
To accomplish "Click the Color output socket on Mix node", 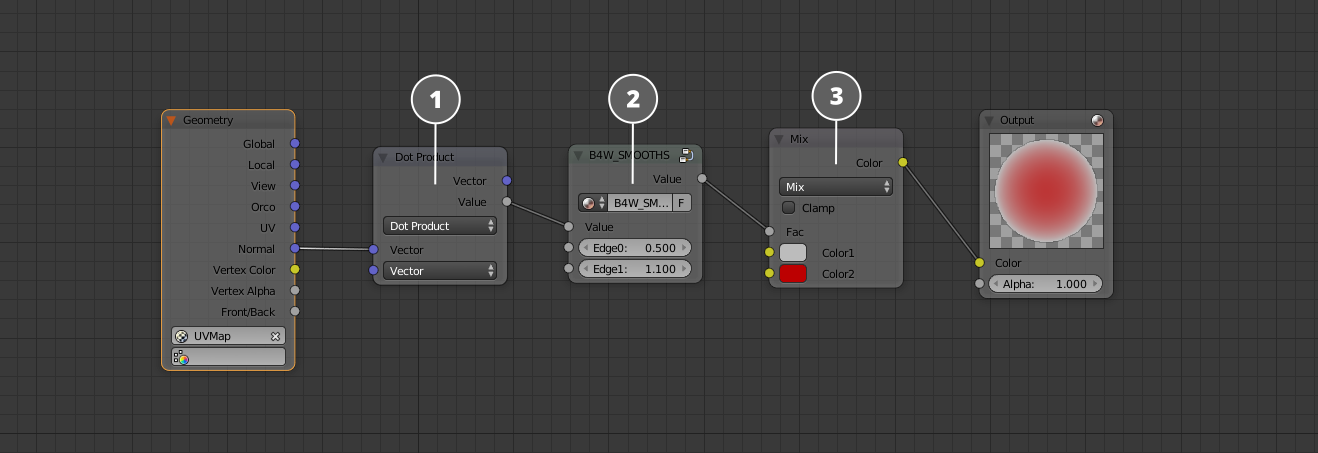I will (x=902, y=162).
